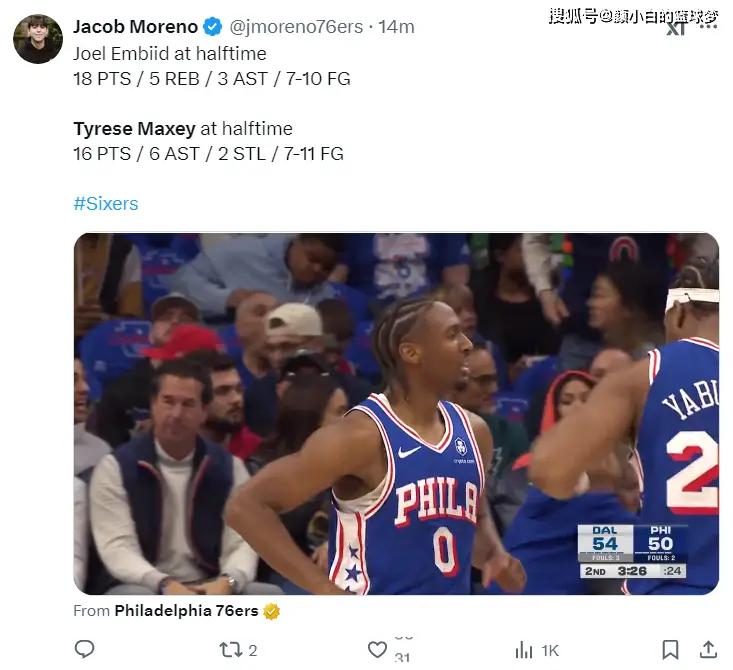
Task: Click the gold verified badge beside Philadelphia 76ers
Action: 271,611
